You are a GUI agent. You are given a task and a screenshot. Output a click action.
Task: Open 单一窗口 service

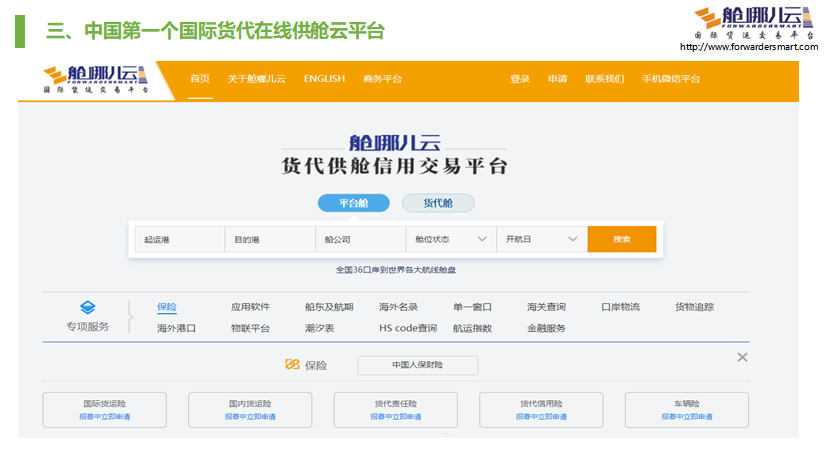(x=473, y=307)
